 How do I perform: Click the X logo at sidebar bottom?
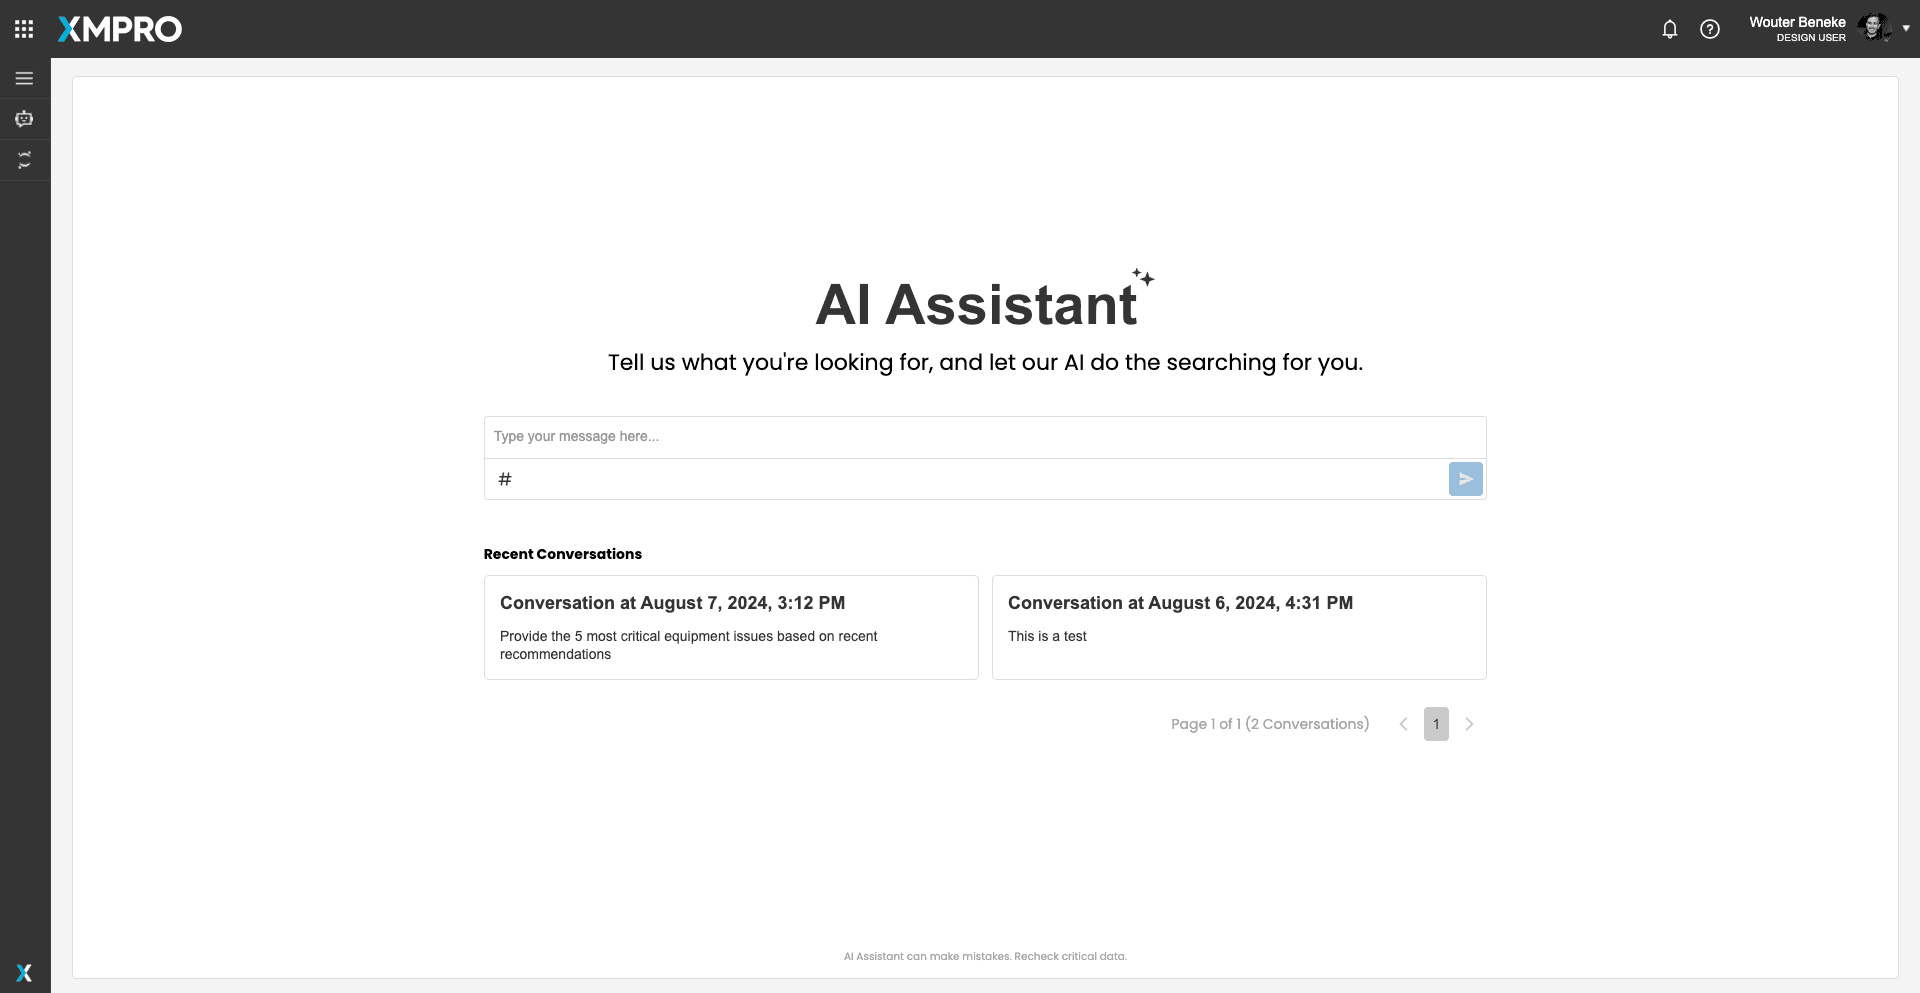[24, 973]
